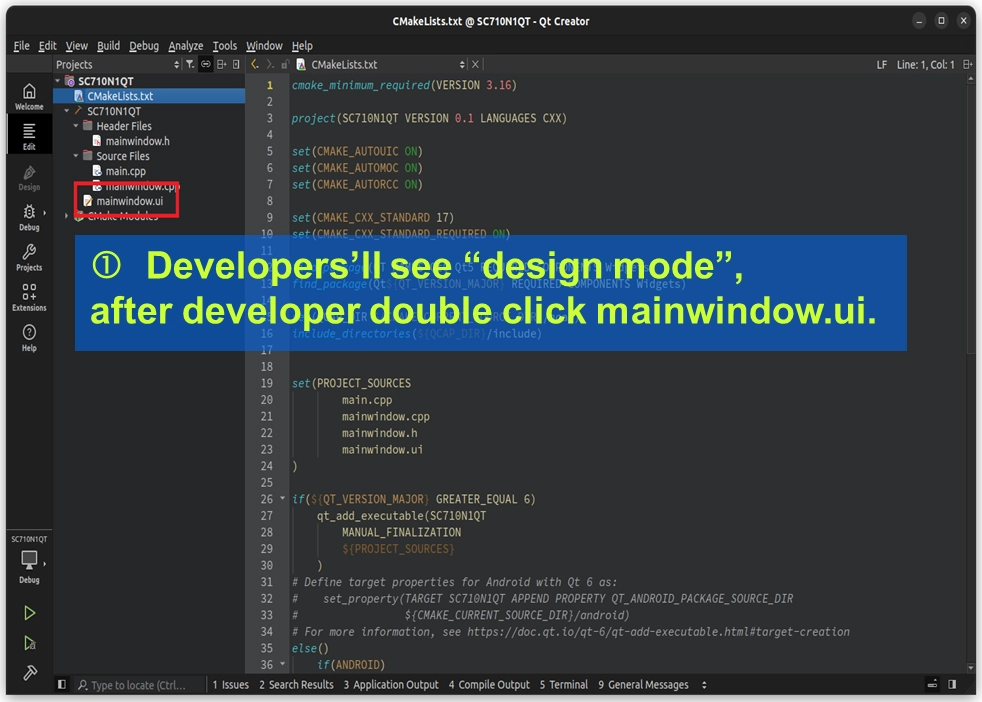Show the 5 Terminal pane
The height and width of the screenshot is (702, 982).
564,684
